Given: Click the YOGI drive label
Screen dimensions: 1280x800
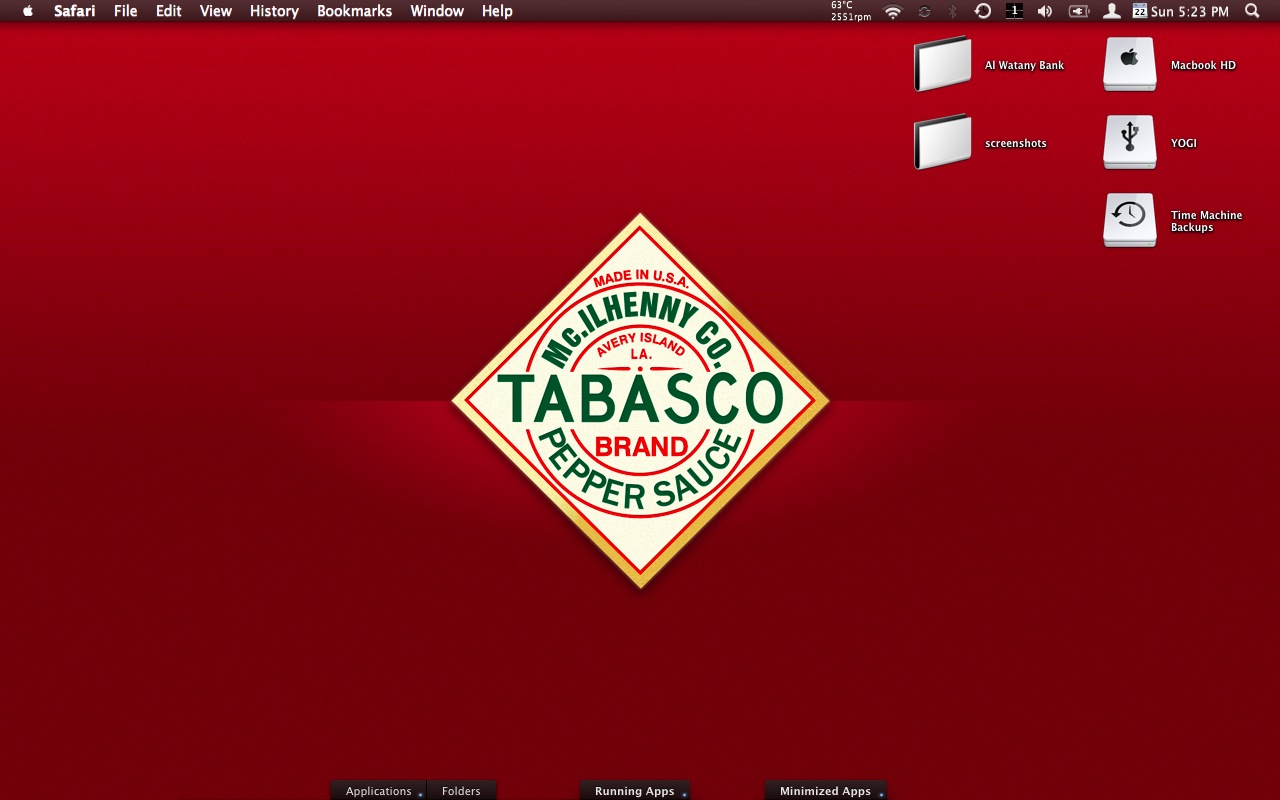Looking at the screenshot, I should pyautogui.click(x=1183, y=143).
